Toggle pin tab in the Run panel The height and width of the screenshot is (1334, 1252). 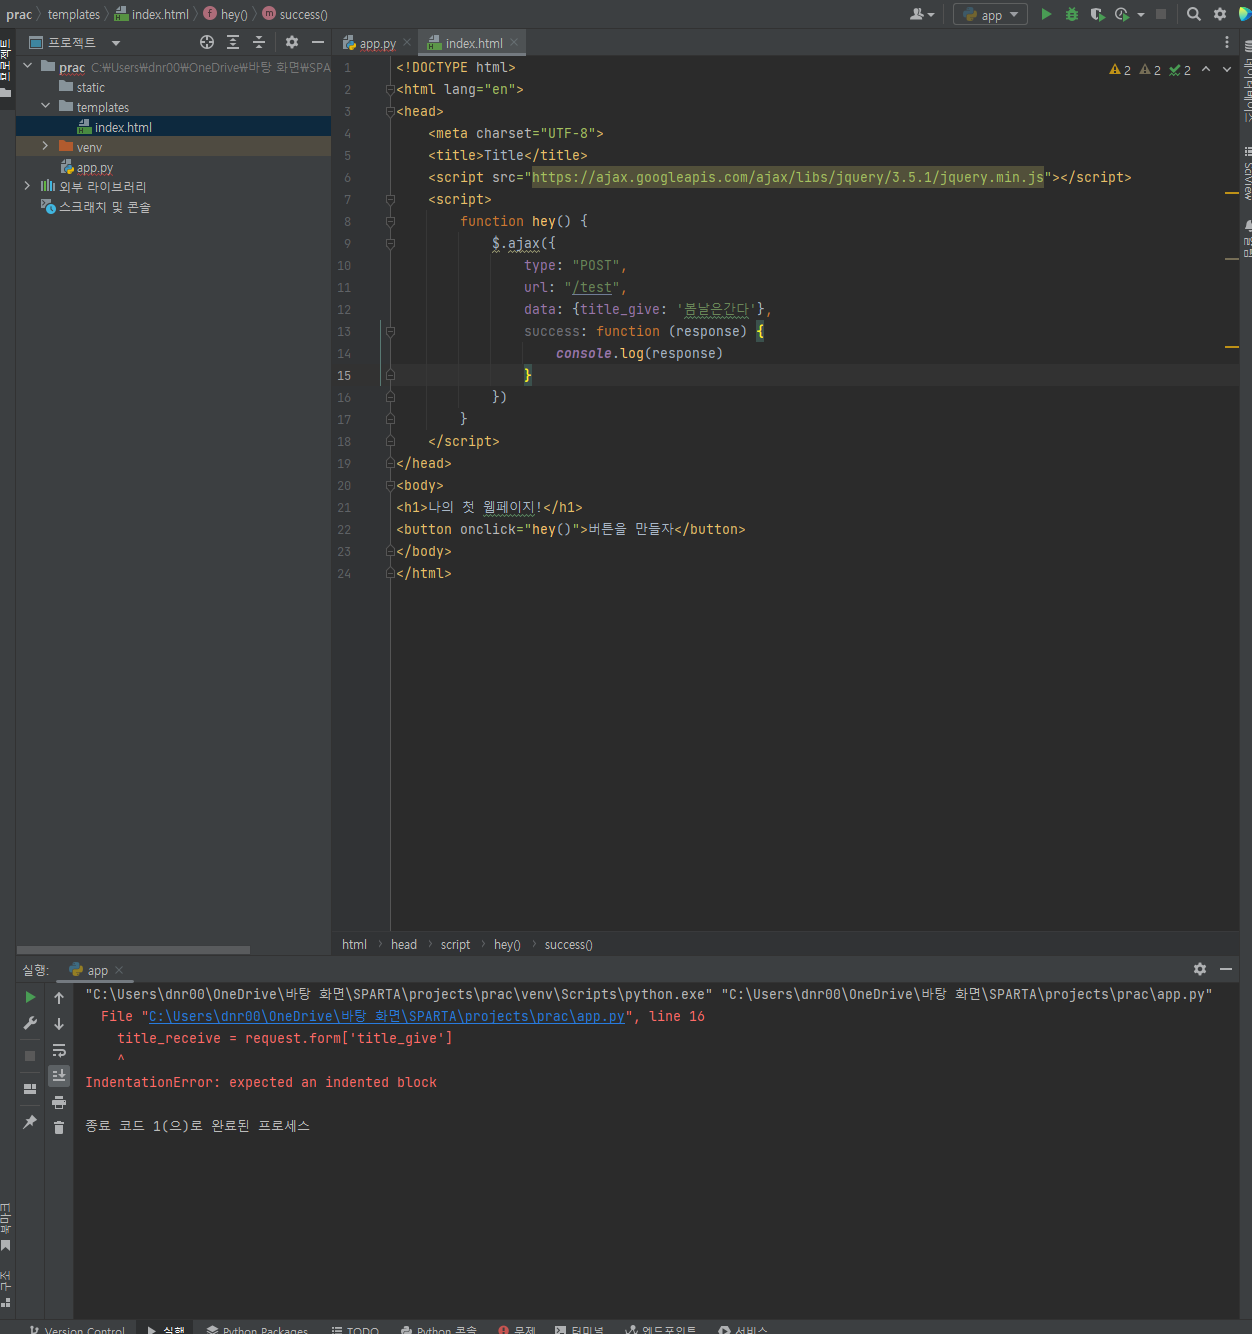tap(30, 1122)
